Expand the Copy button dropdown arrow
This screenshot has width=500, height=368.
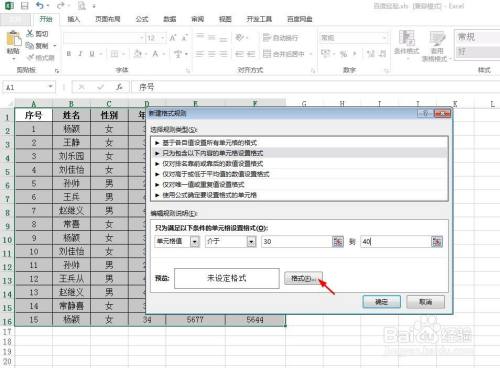(x=55, y=45)
